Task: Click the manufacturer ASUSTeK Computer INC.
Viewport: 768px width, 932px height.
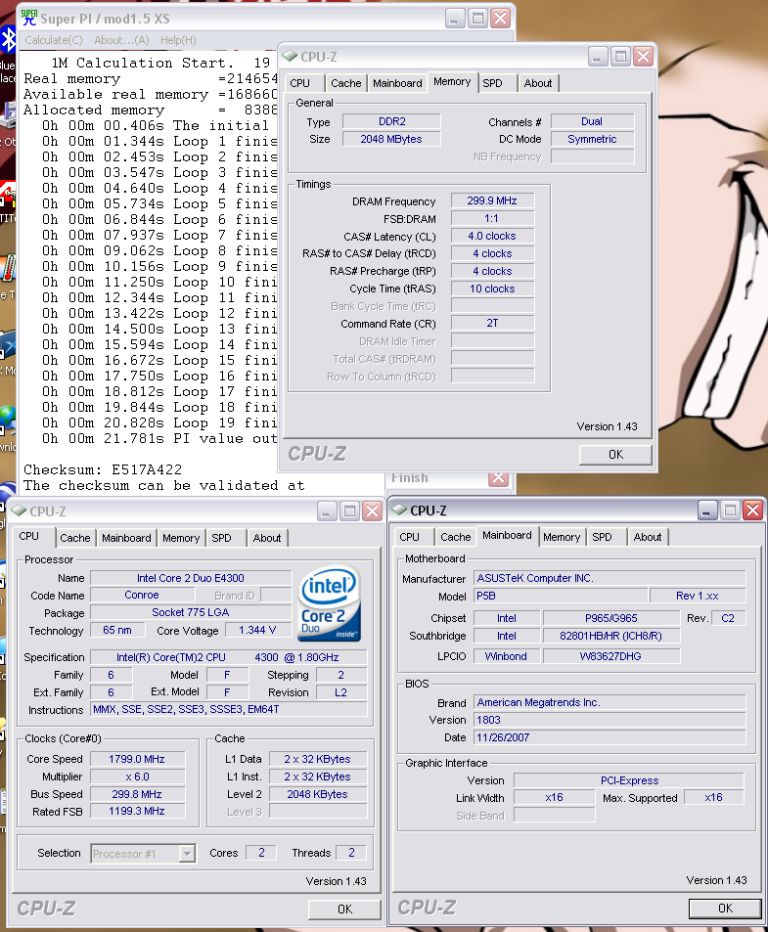Action: coord(609,578)
